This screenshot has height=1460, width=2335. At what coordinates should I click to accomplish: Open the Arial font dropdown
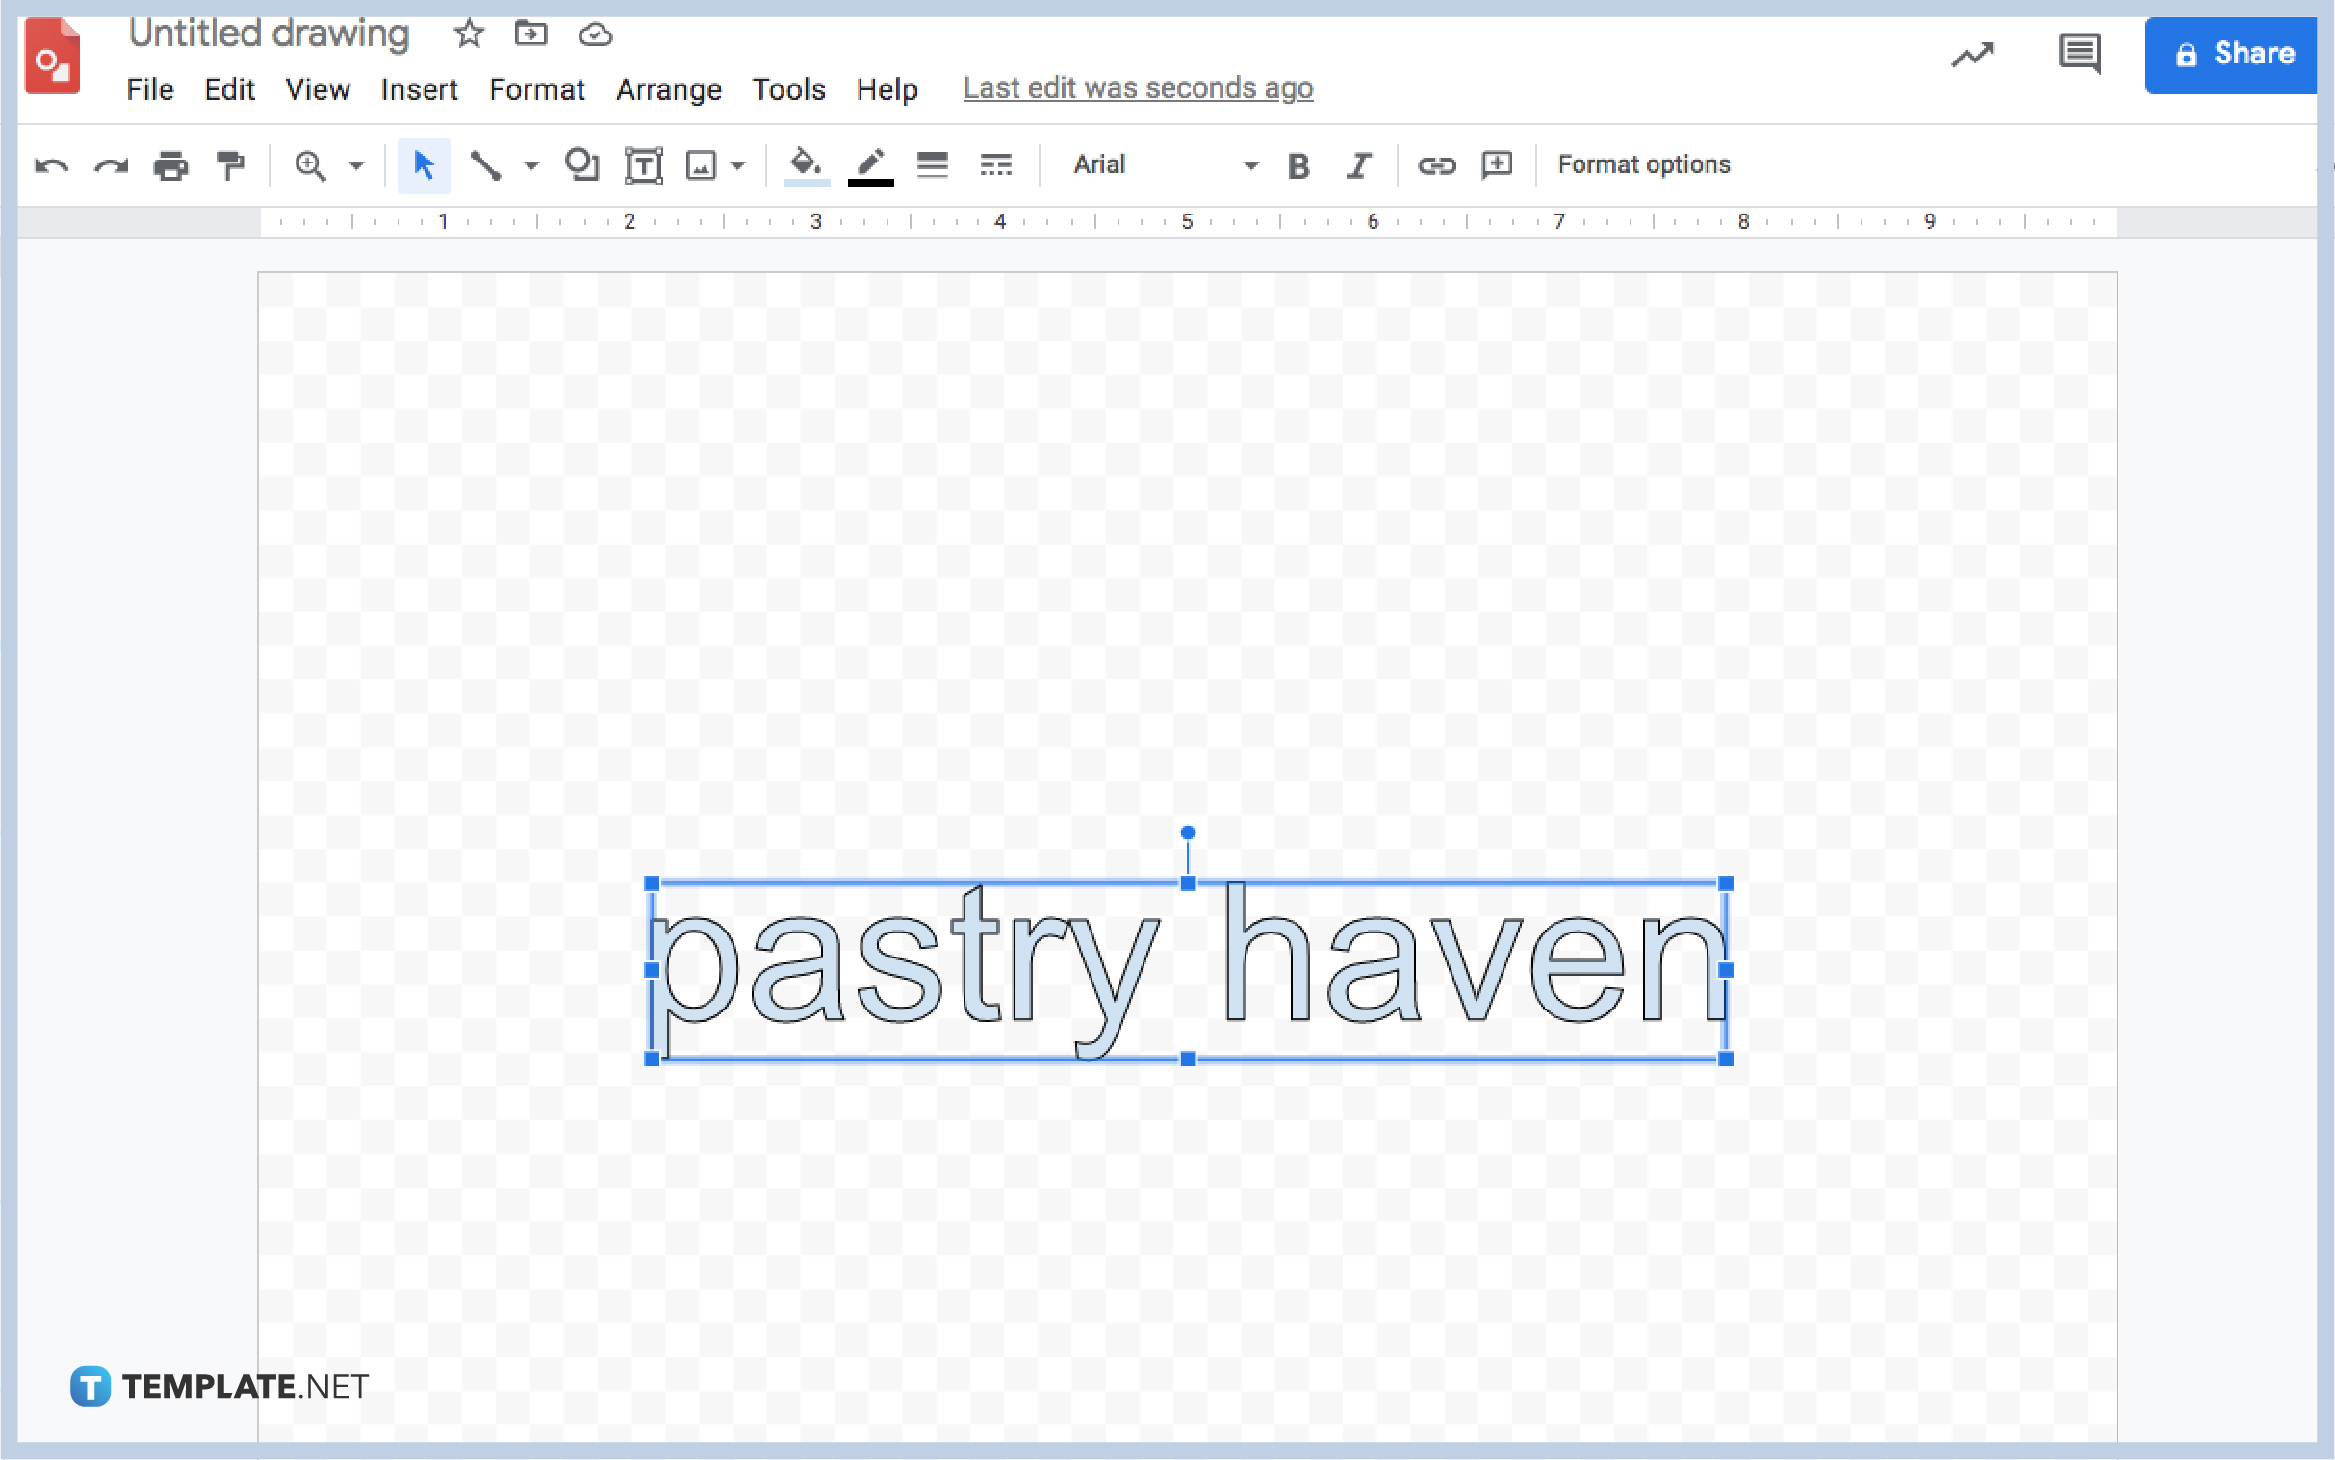tap(1160, 164)
